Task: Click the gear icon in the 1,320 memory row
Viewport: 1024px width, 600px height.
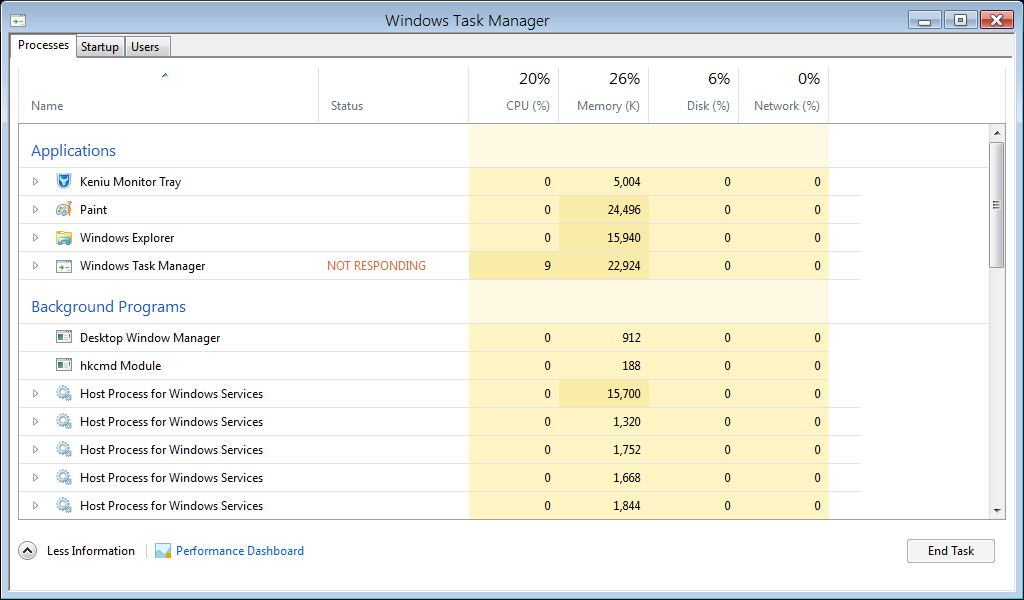Action: point(63,422)
